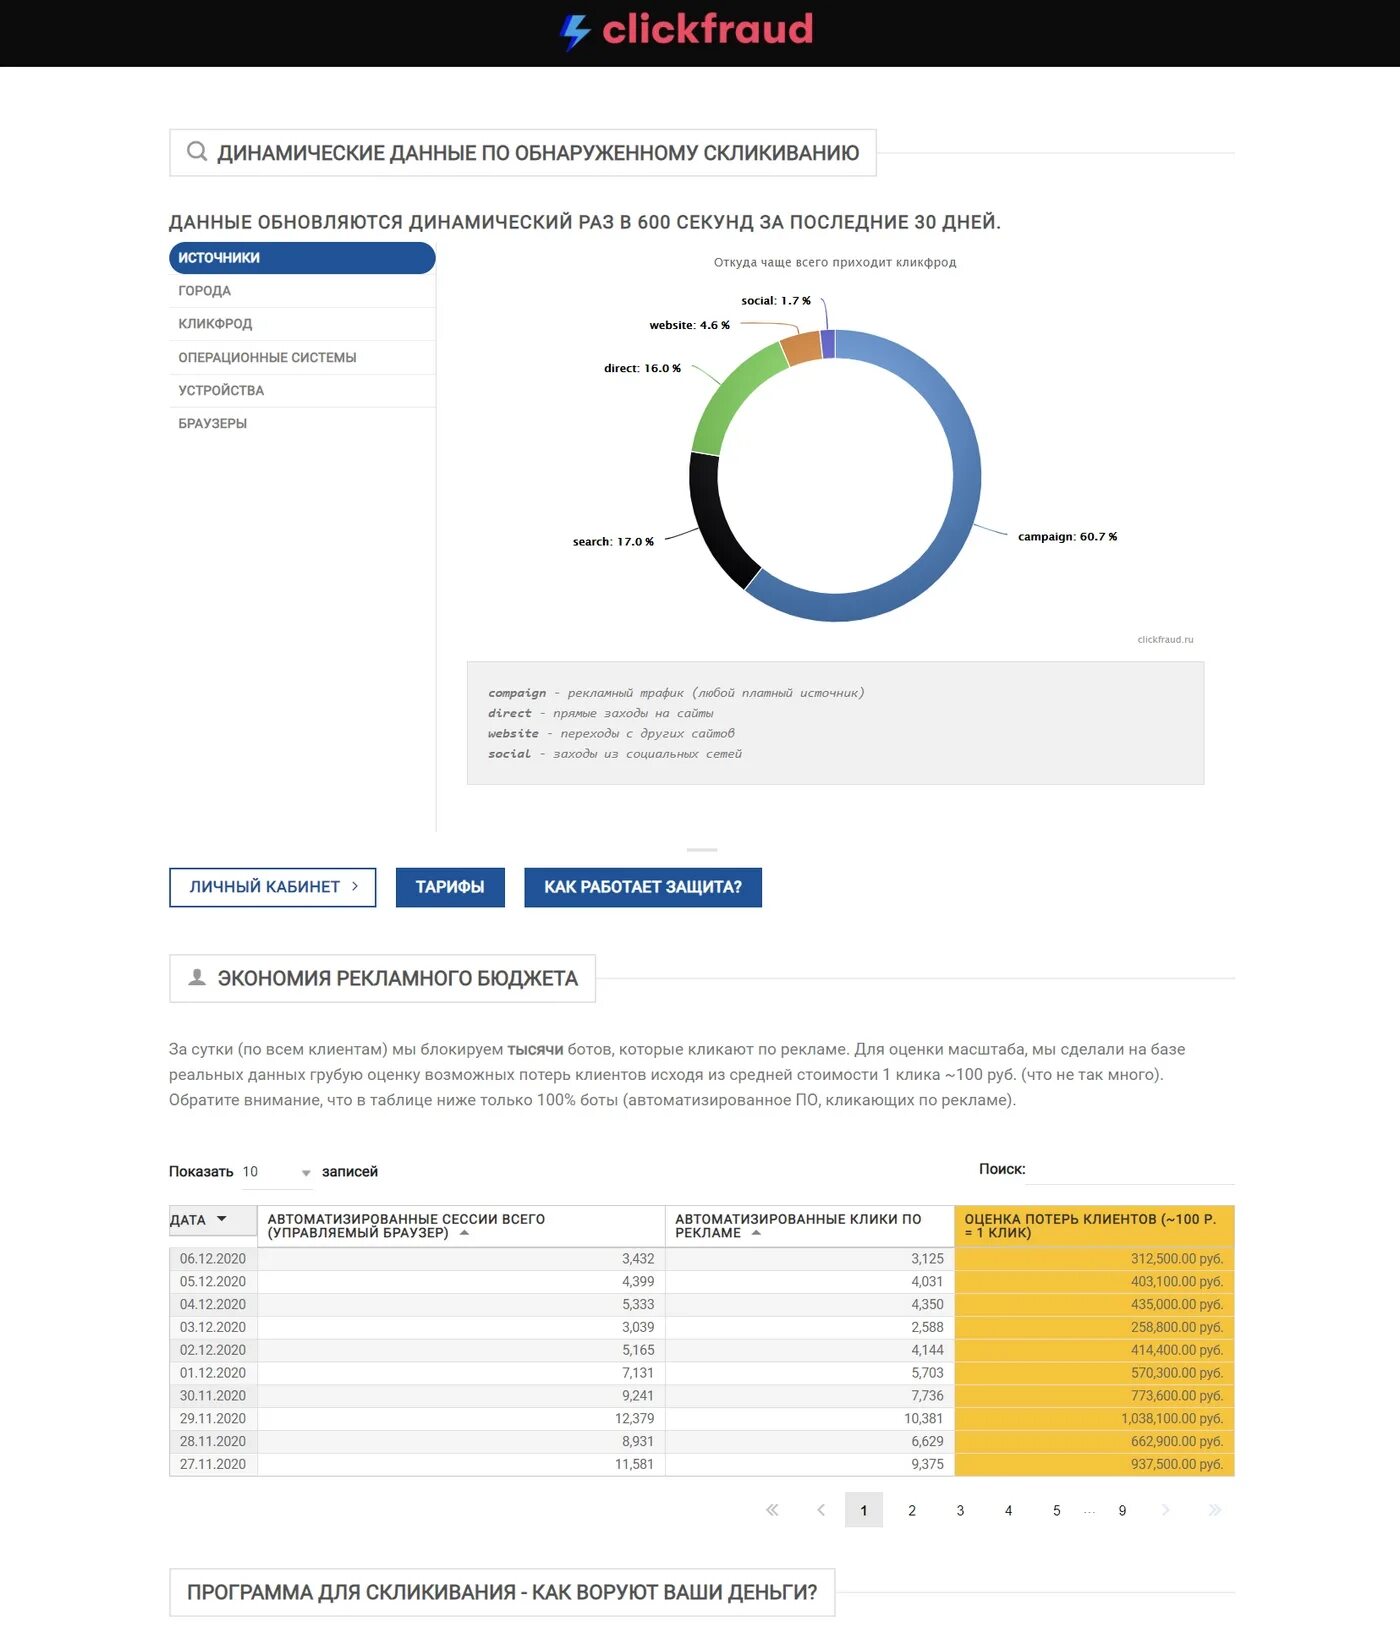This screenshot has height=1628, width=1400.
Task: Click the sessions value 3,432
Action: [638, 1259]
